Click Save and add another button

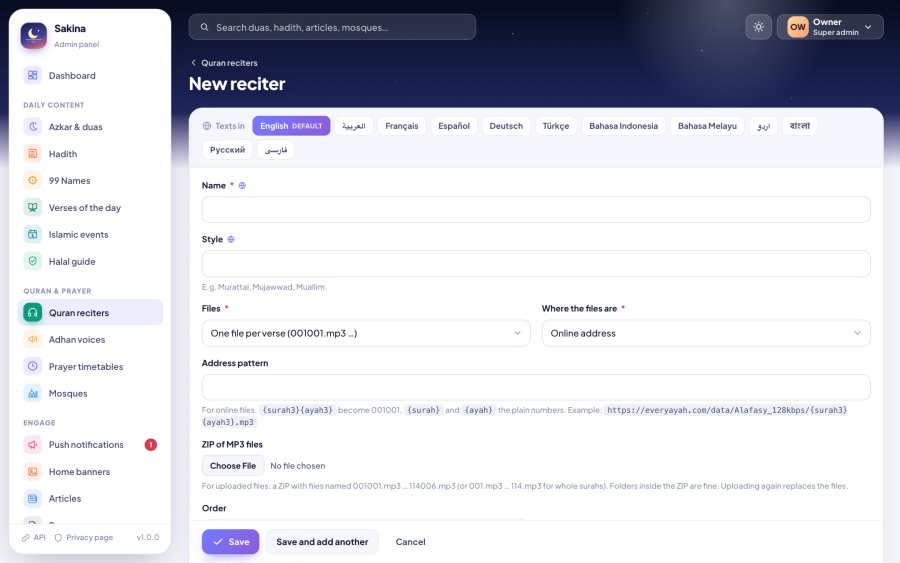(x=322, y=542)
